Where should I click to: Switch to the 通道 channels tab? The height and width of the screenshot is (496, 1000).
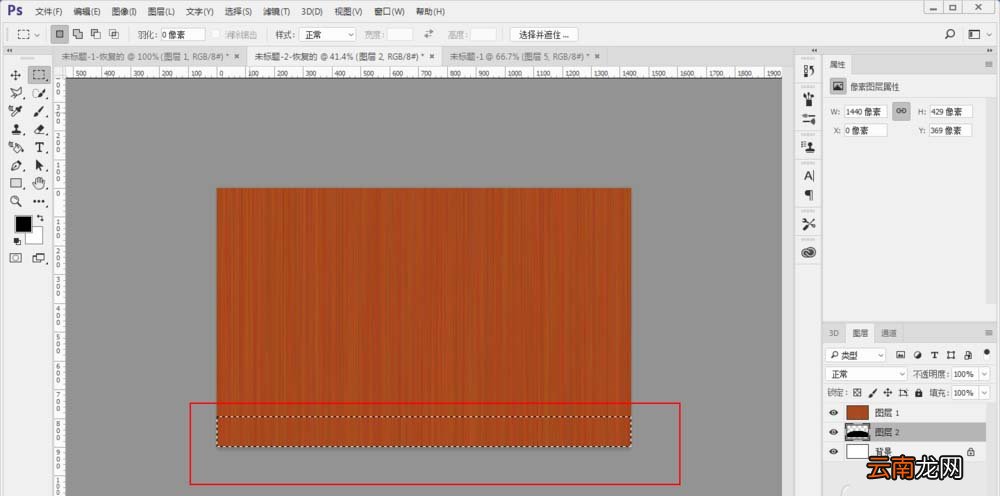tap(888, 333)
